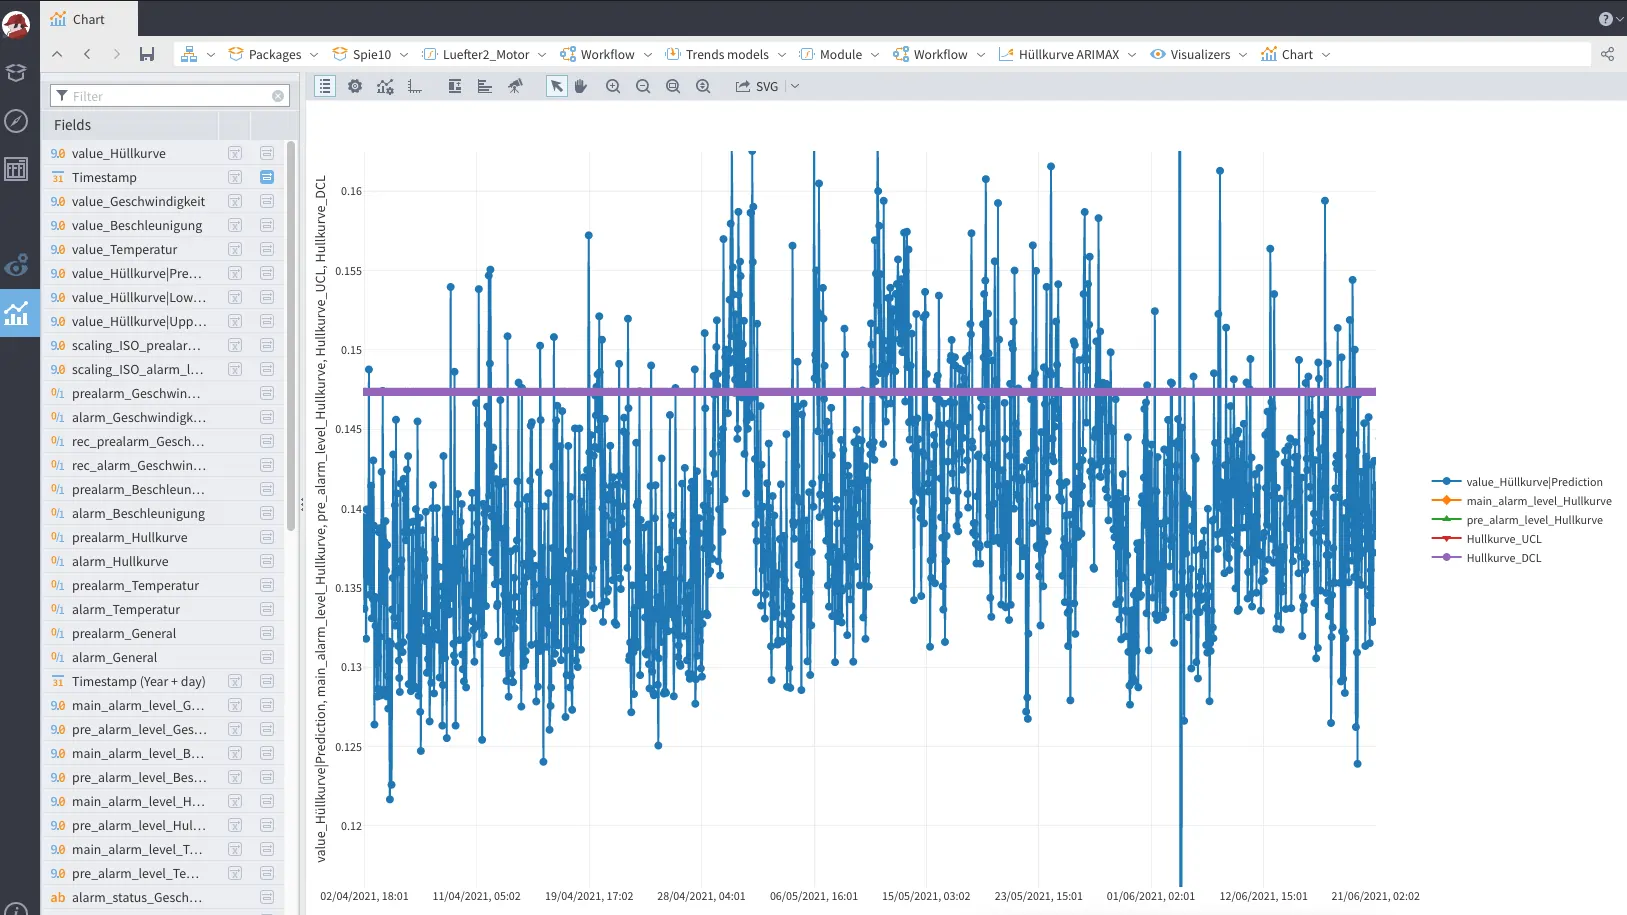The image size is (1627, 915).
Task: Open the Trends models breadcrumb
Action: tap(717, 54)
